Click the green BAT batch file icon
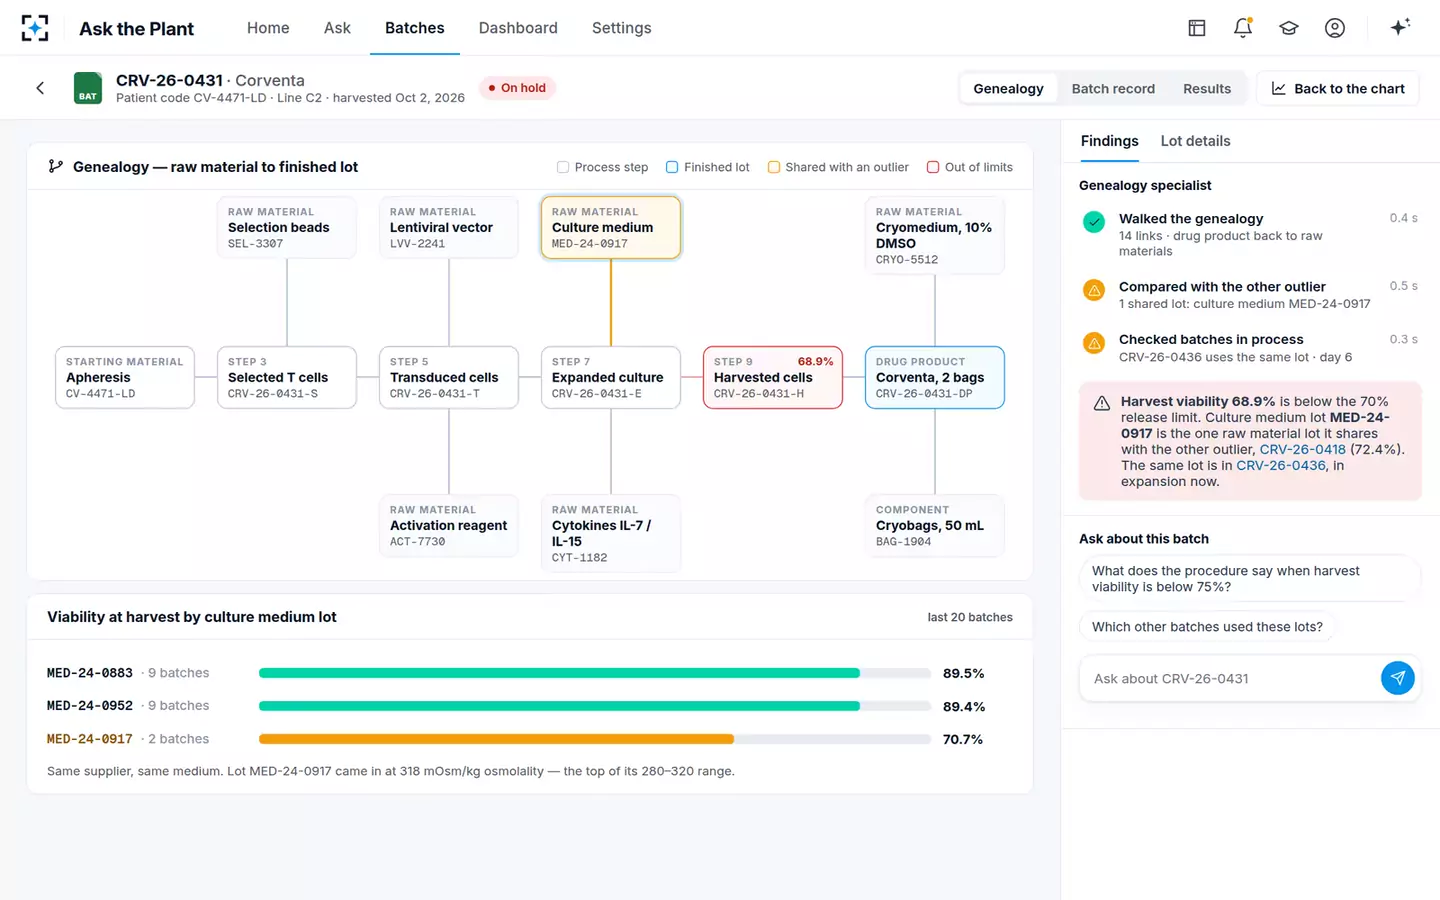 pos(88,88)
